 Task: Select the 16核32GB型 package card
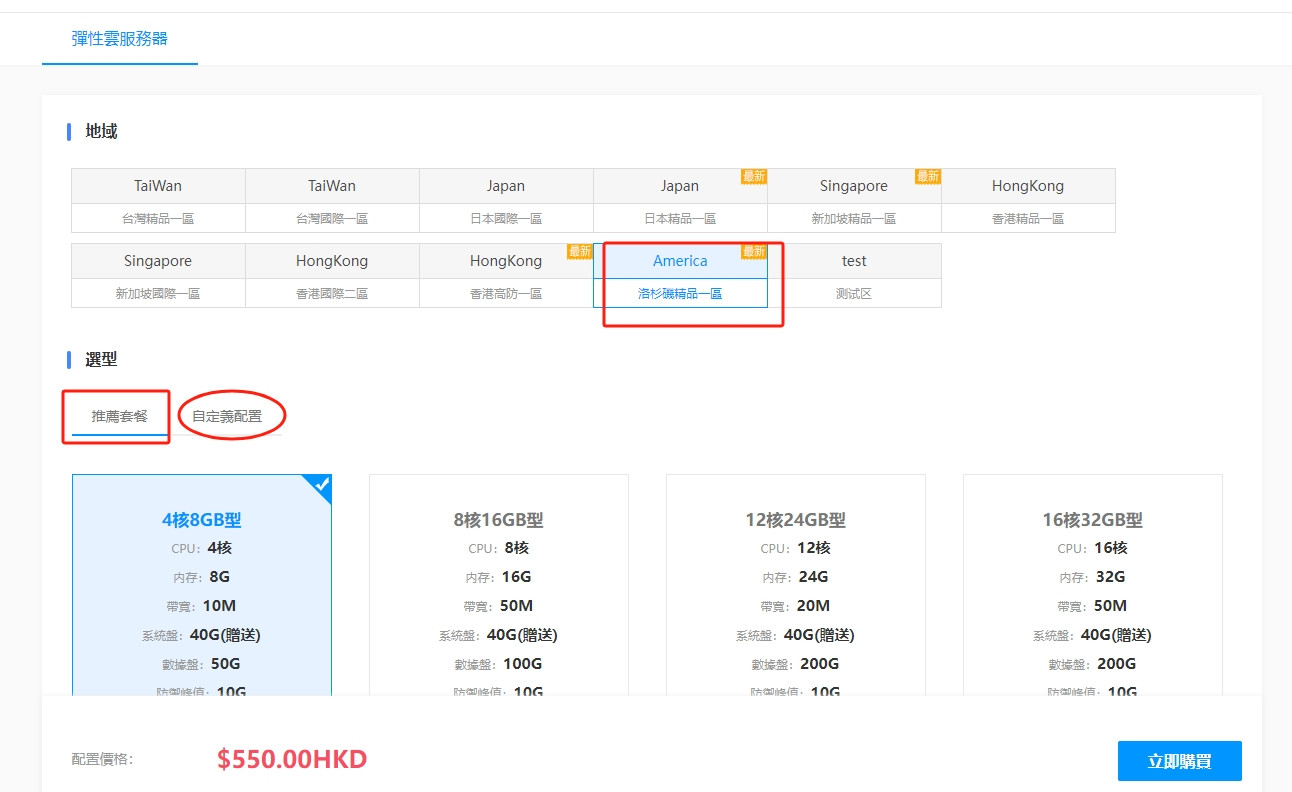[x=1093, y=585]
